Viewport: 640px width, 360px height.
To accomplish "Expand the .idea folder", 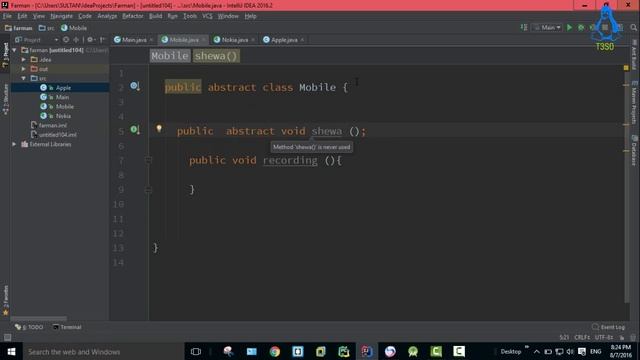I will [x=24, y=60].
